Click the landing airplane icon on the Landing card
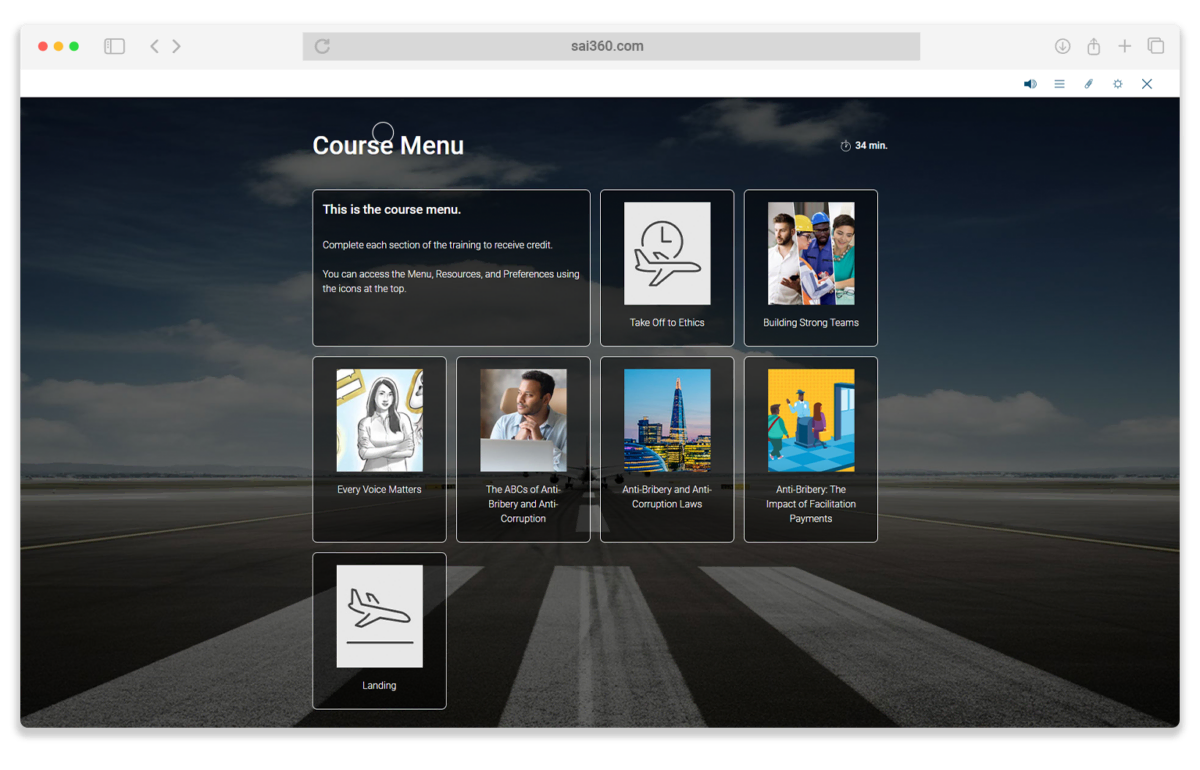The width and height of the screenshot is (1200, 770). [x=379, y=616]
